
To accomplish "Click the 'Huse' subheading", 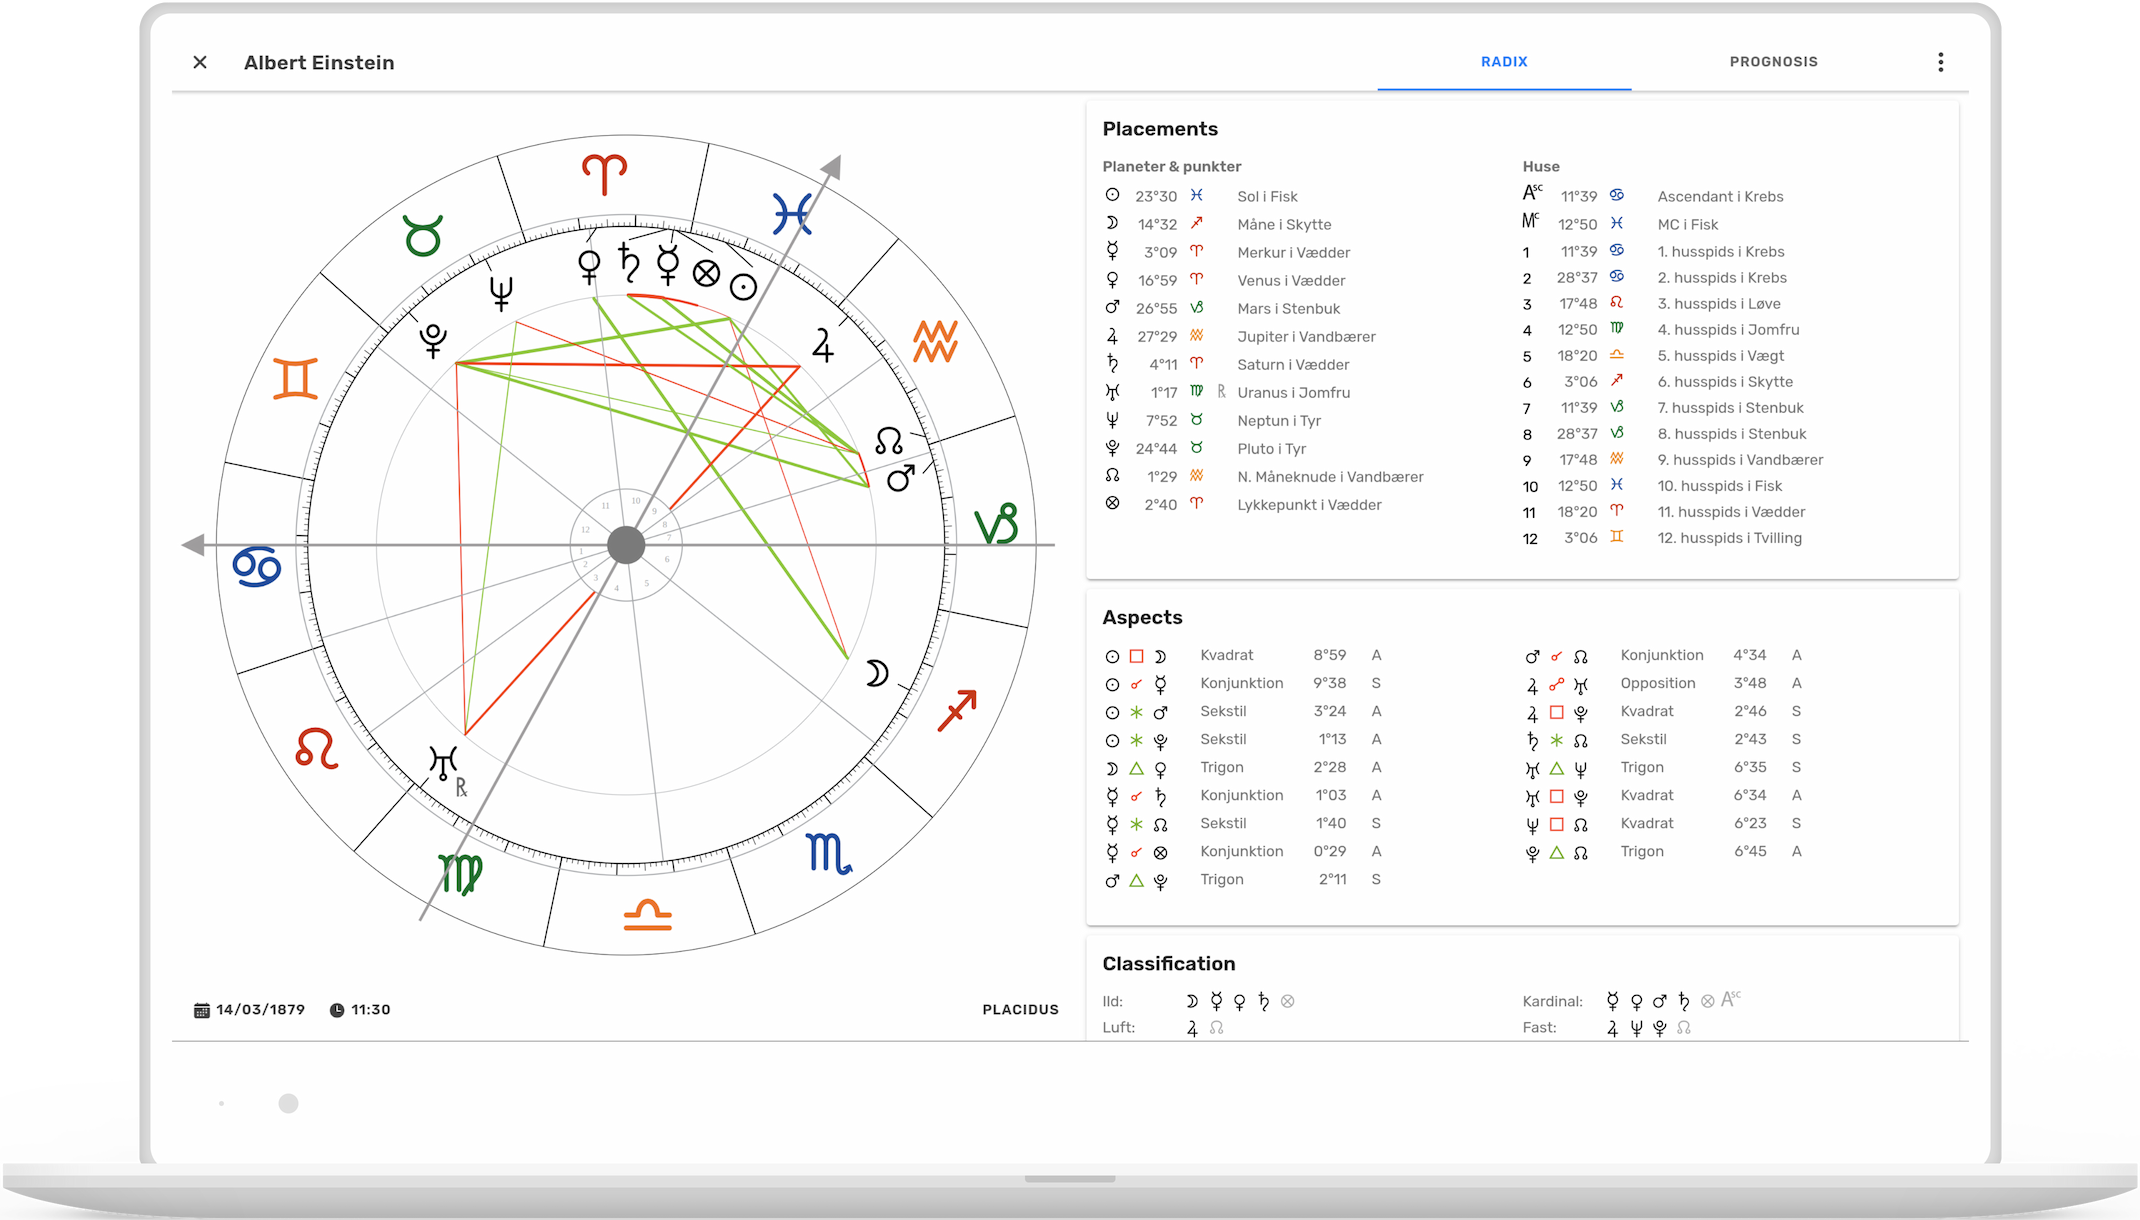I will (x=1540, y=166).
